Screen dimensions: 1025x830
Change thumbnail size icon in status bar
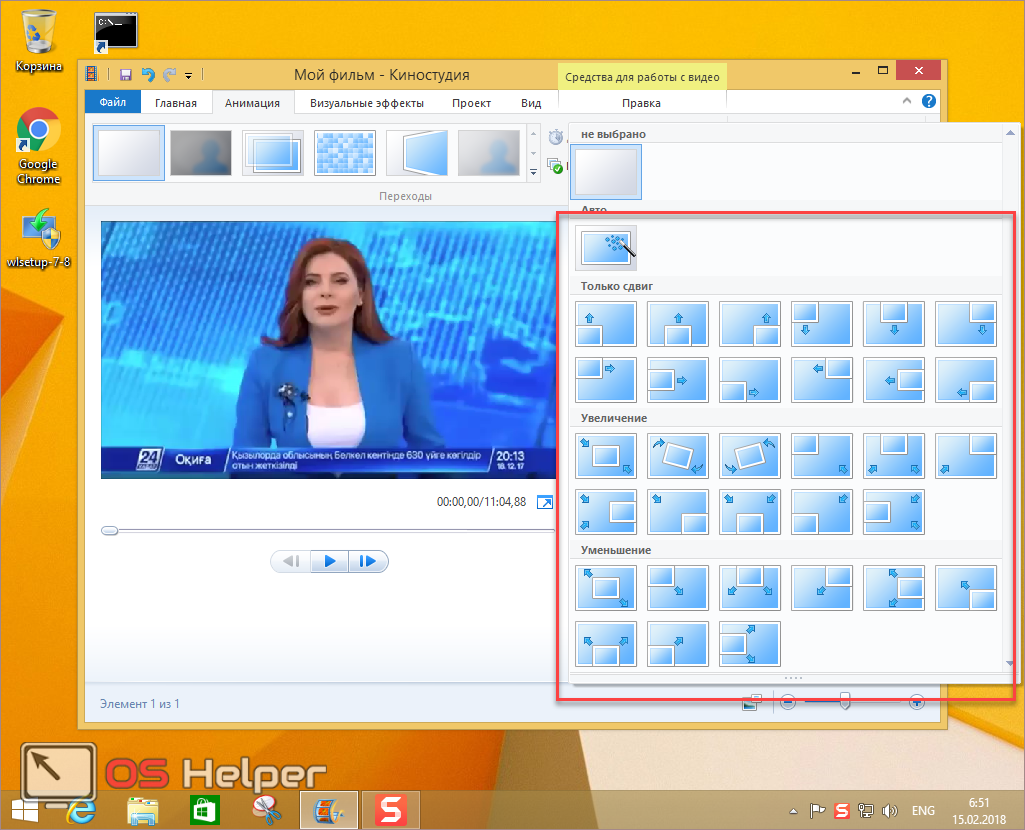pyautogui.click(x=752, y=703)
